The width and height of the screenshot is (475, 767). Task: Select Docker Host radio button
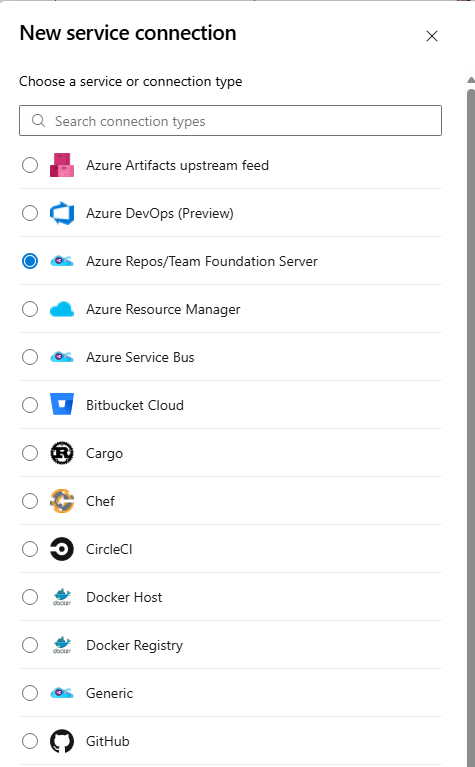click(30, 597)
